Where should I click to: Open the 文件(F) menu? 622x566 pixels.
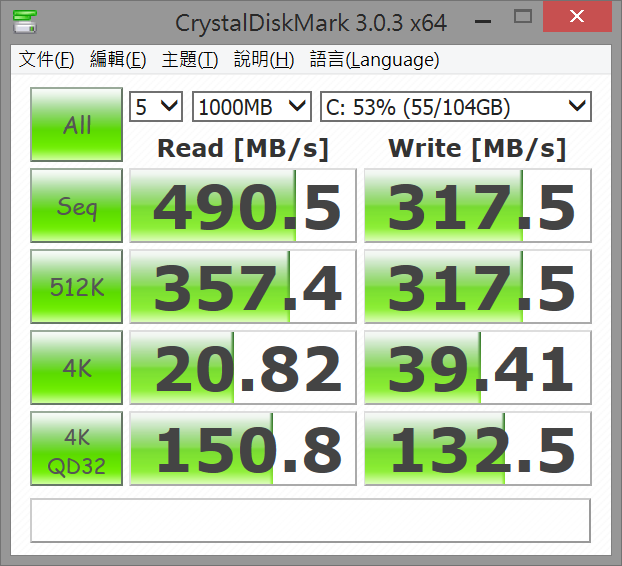coord(46,59)
